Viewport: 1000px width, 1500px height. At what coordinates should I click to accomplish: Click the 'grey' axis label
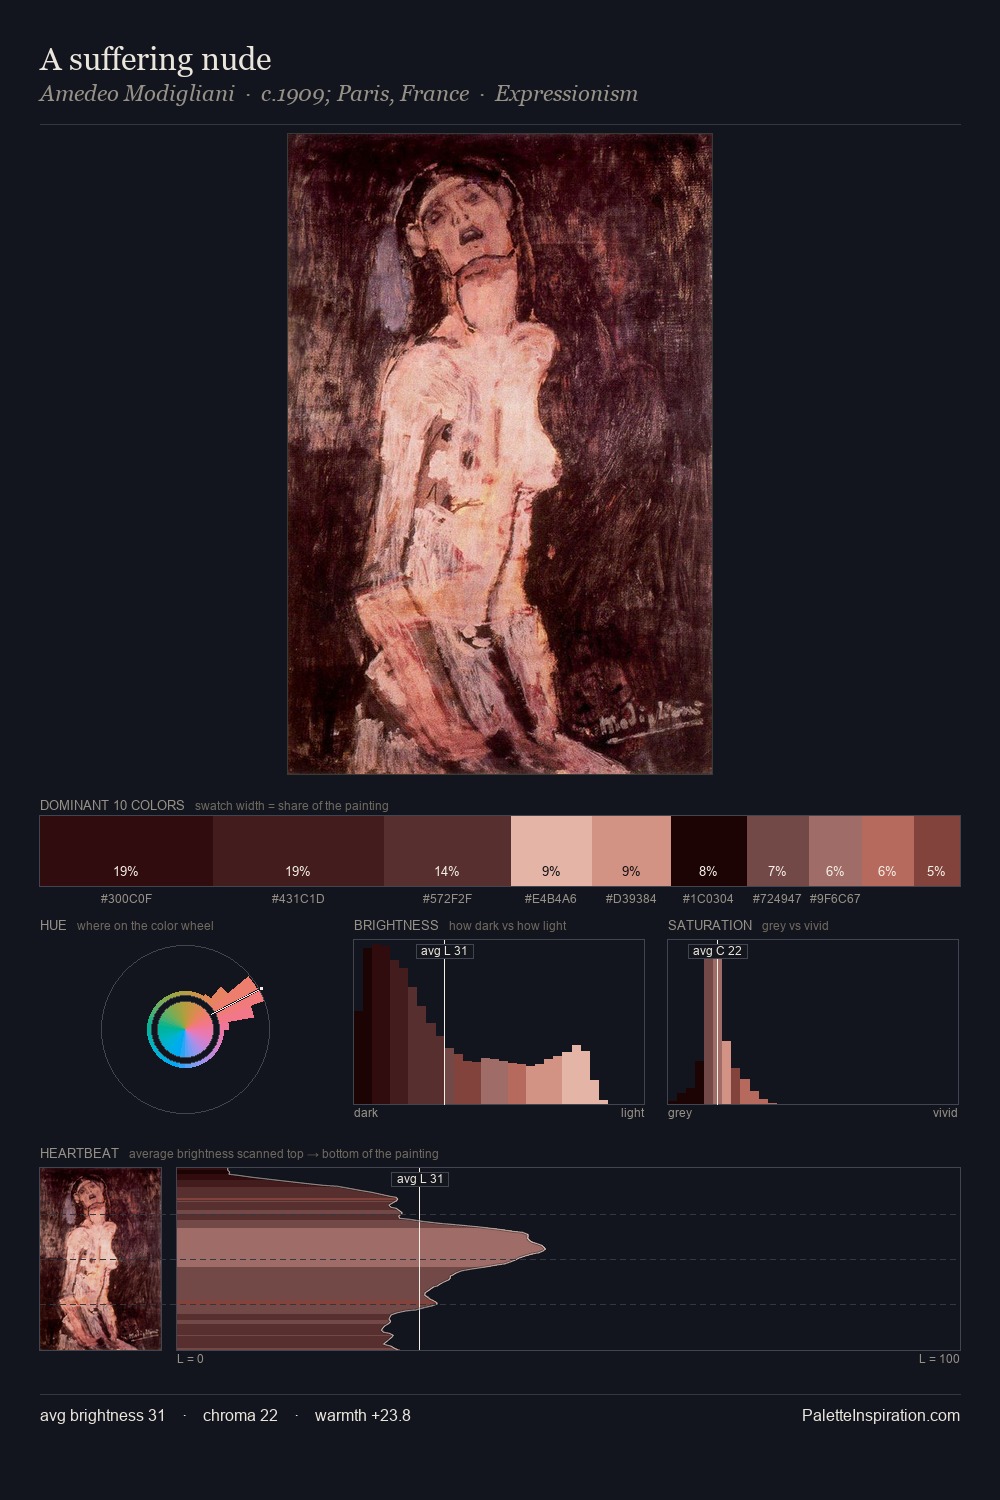click(x=680, y=1113)
